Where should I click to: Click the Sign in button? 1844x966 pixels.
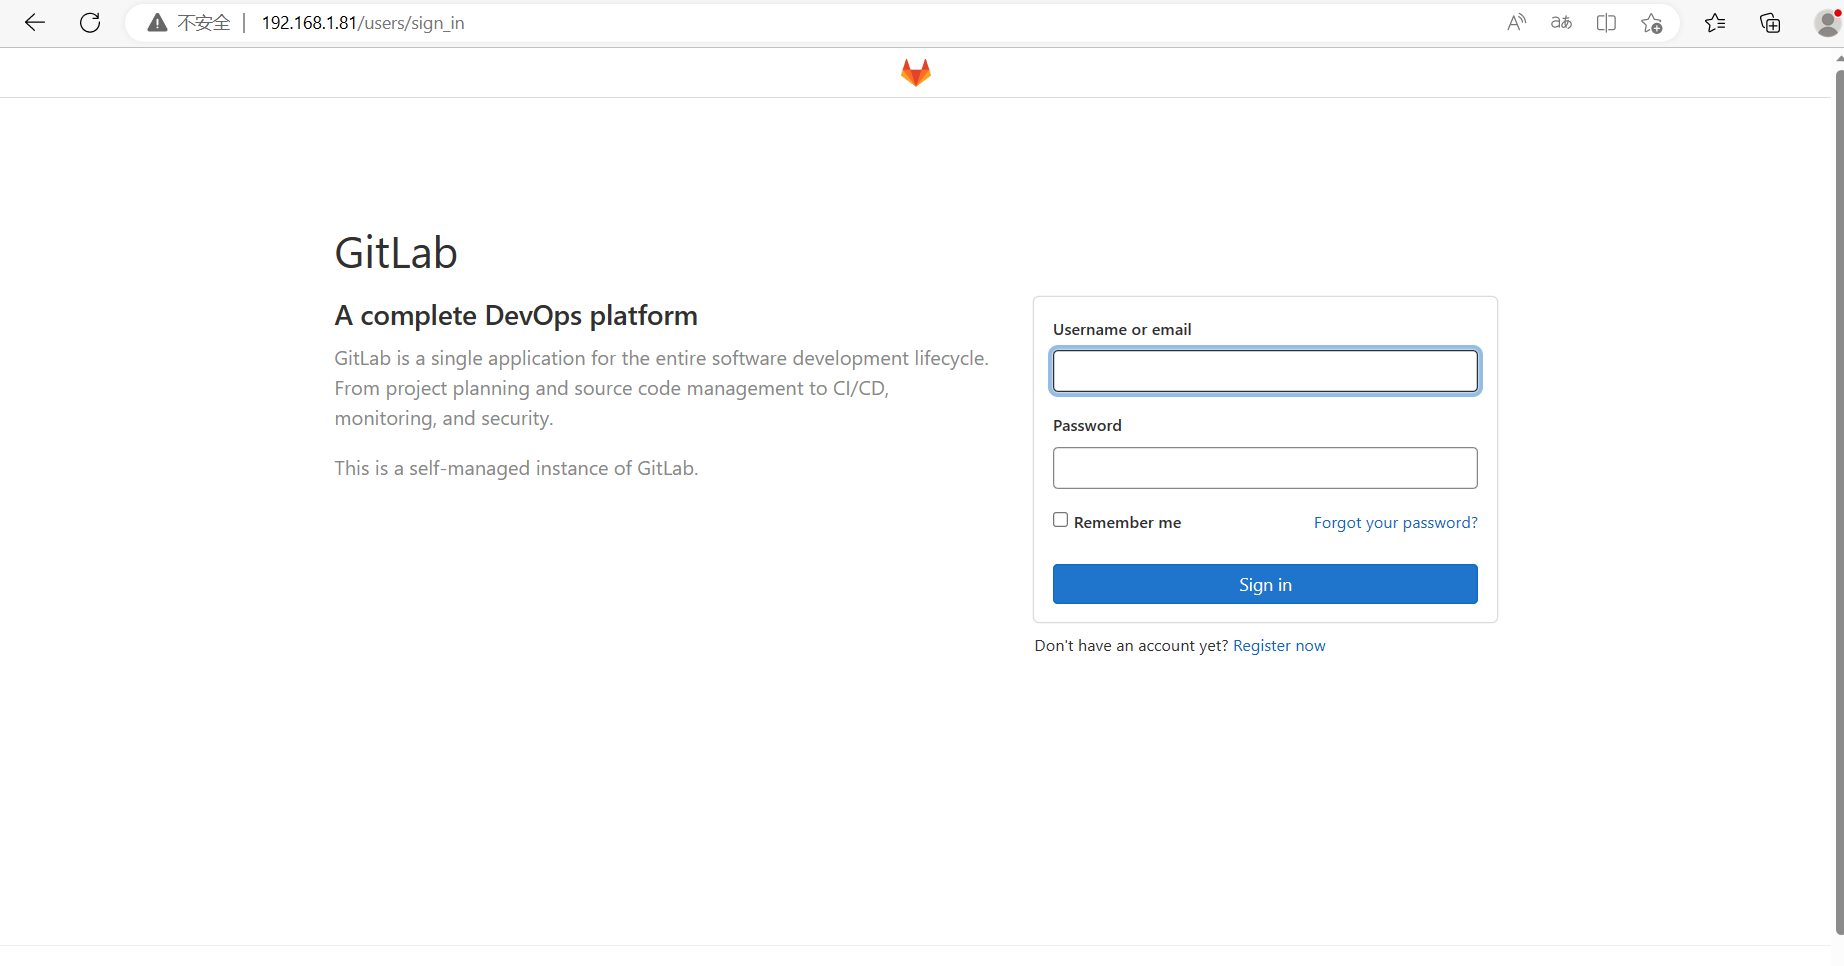click(x=1265, y=584)
